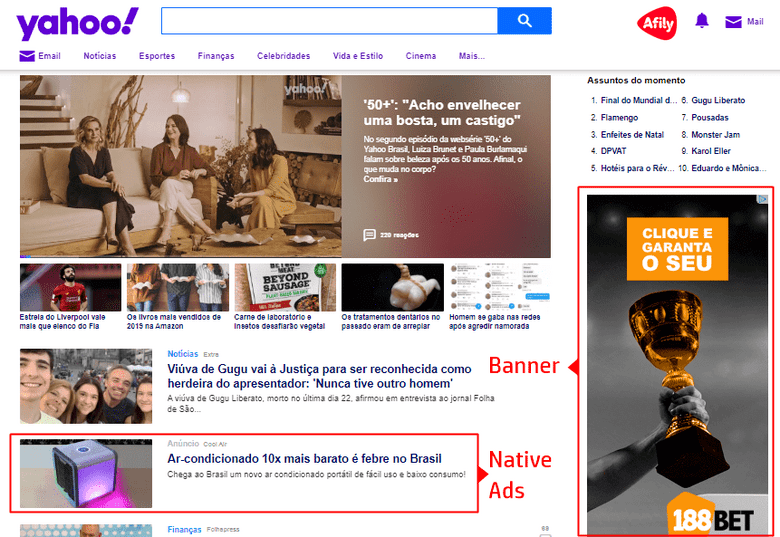Click the Yahoo logo
The width and height of the screenshot is (780, 537).
(77, 23)
